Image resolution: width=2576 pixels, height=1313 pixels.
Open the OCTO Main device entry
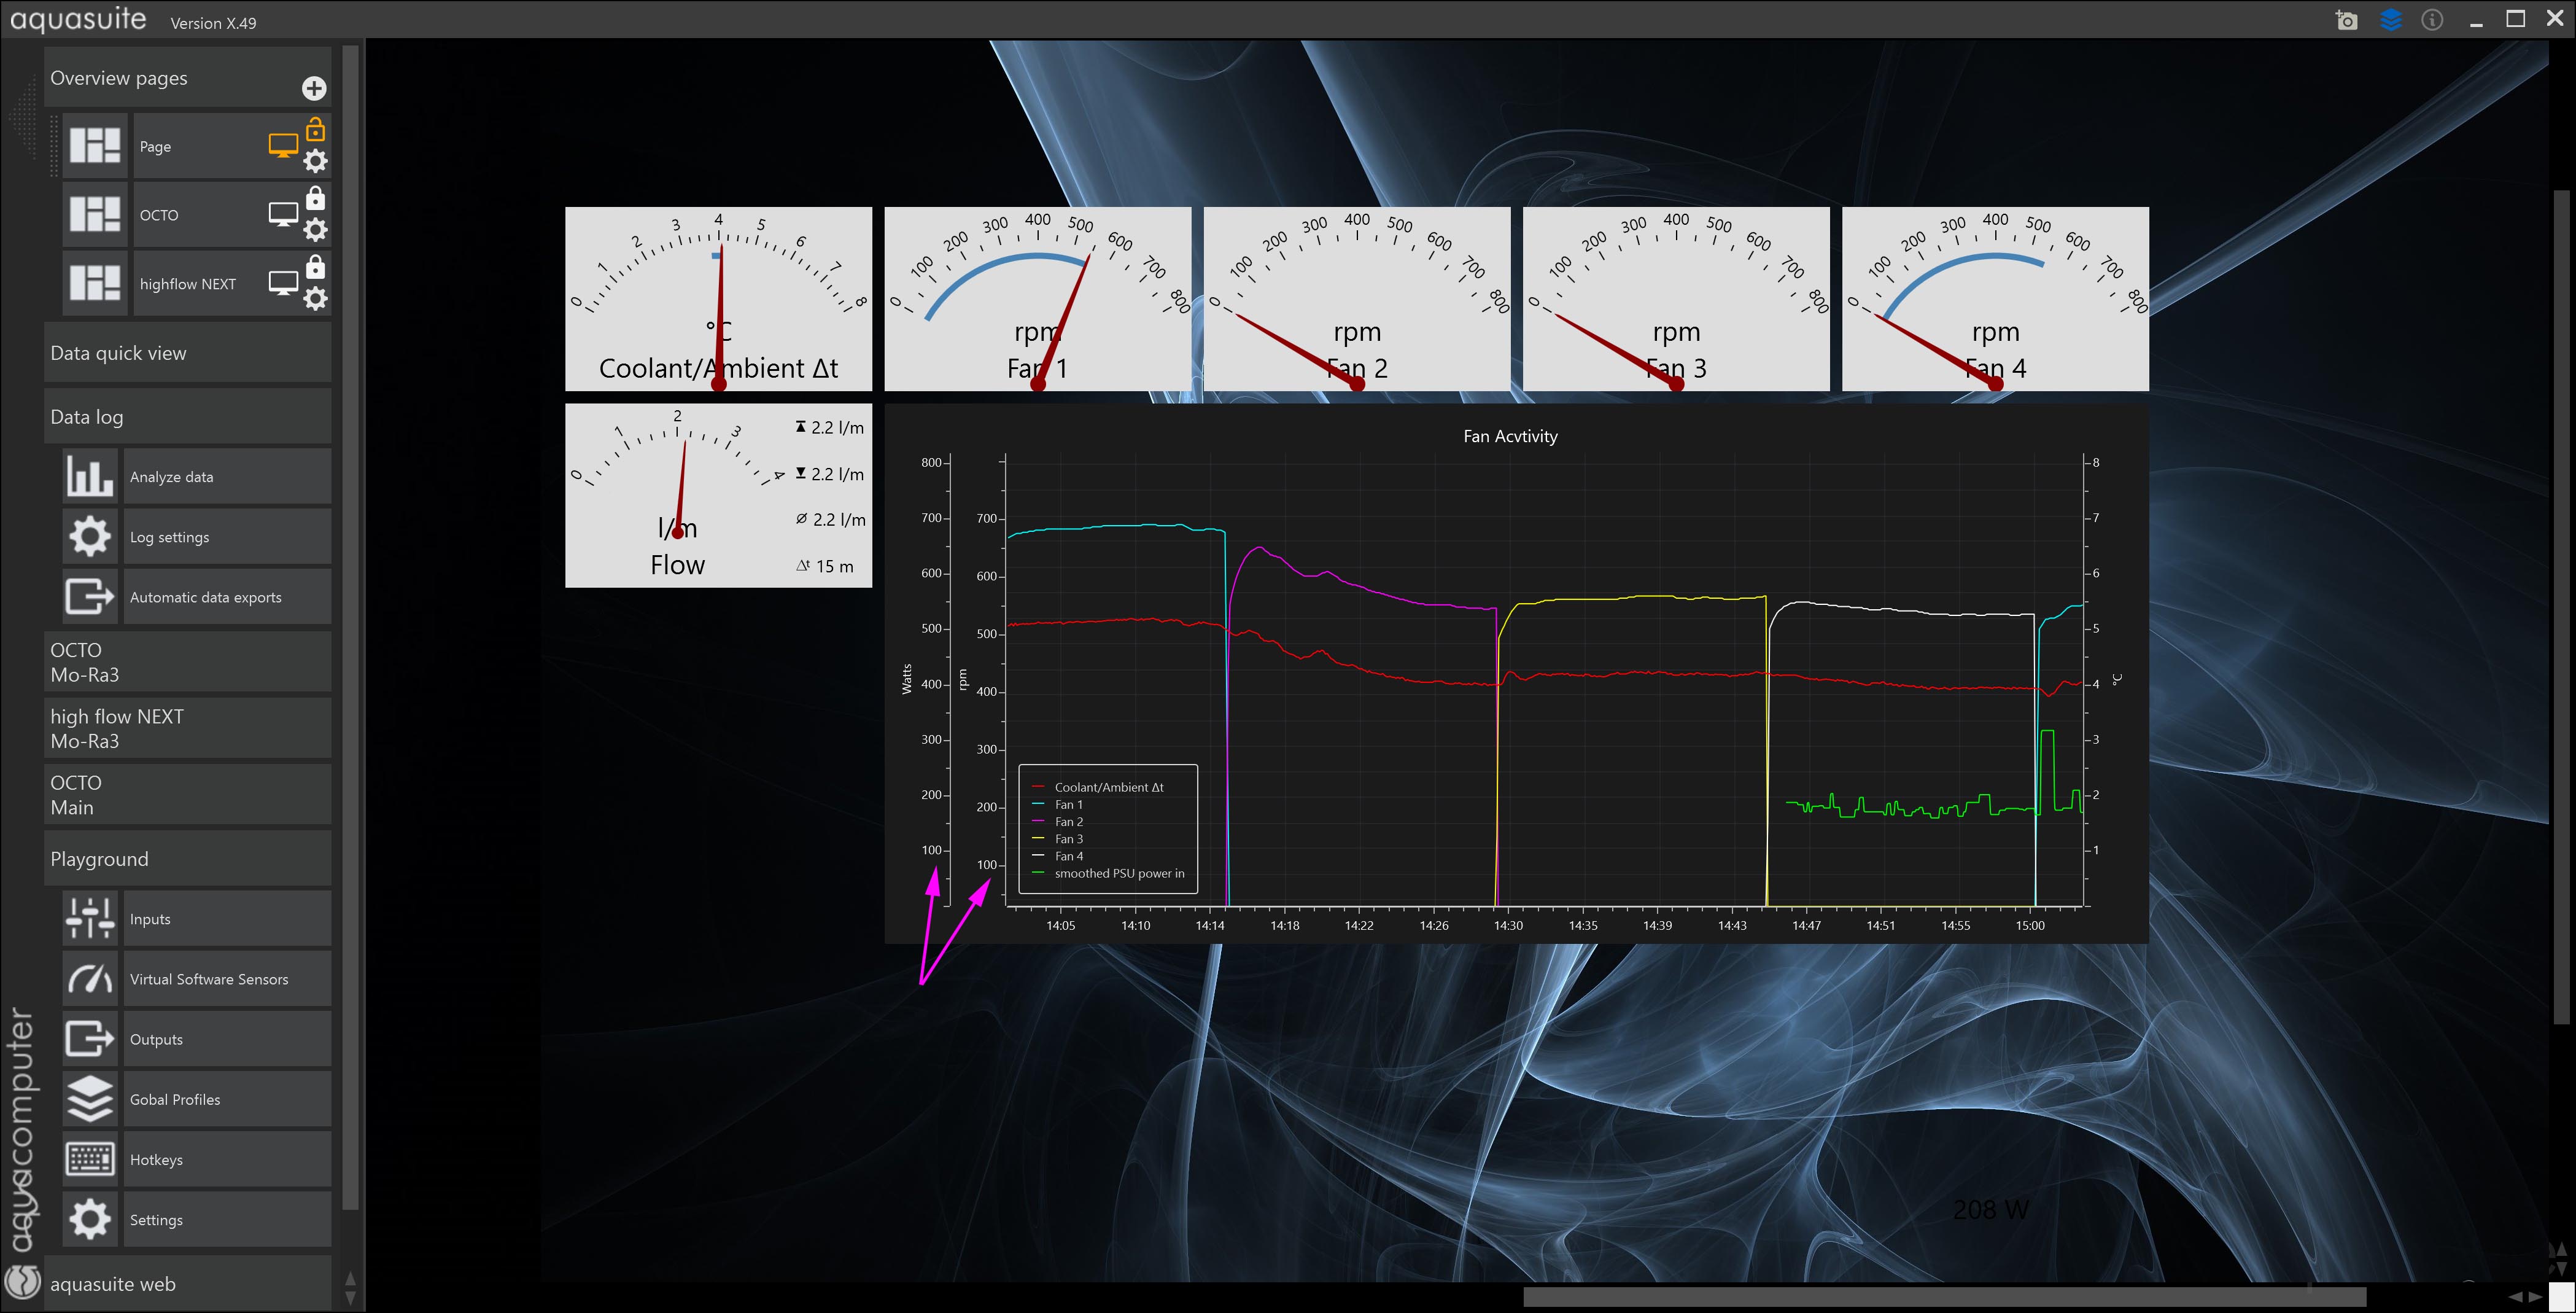(x=187, y=795)
